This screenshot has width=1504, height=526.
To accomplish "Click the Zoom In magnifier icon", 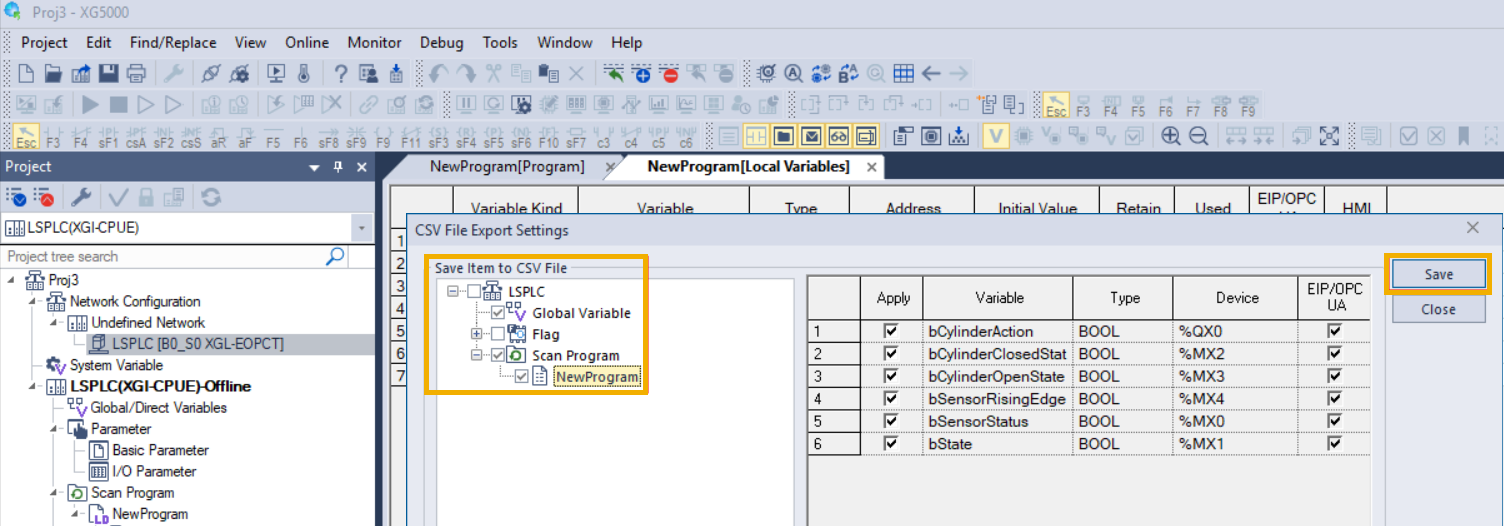I will (1171, 136).
